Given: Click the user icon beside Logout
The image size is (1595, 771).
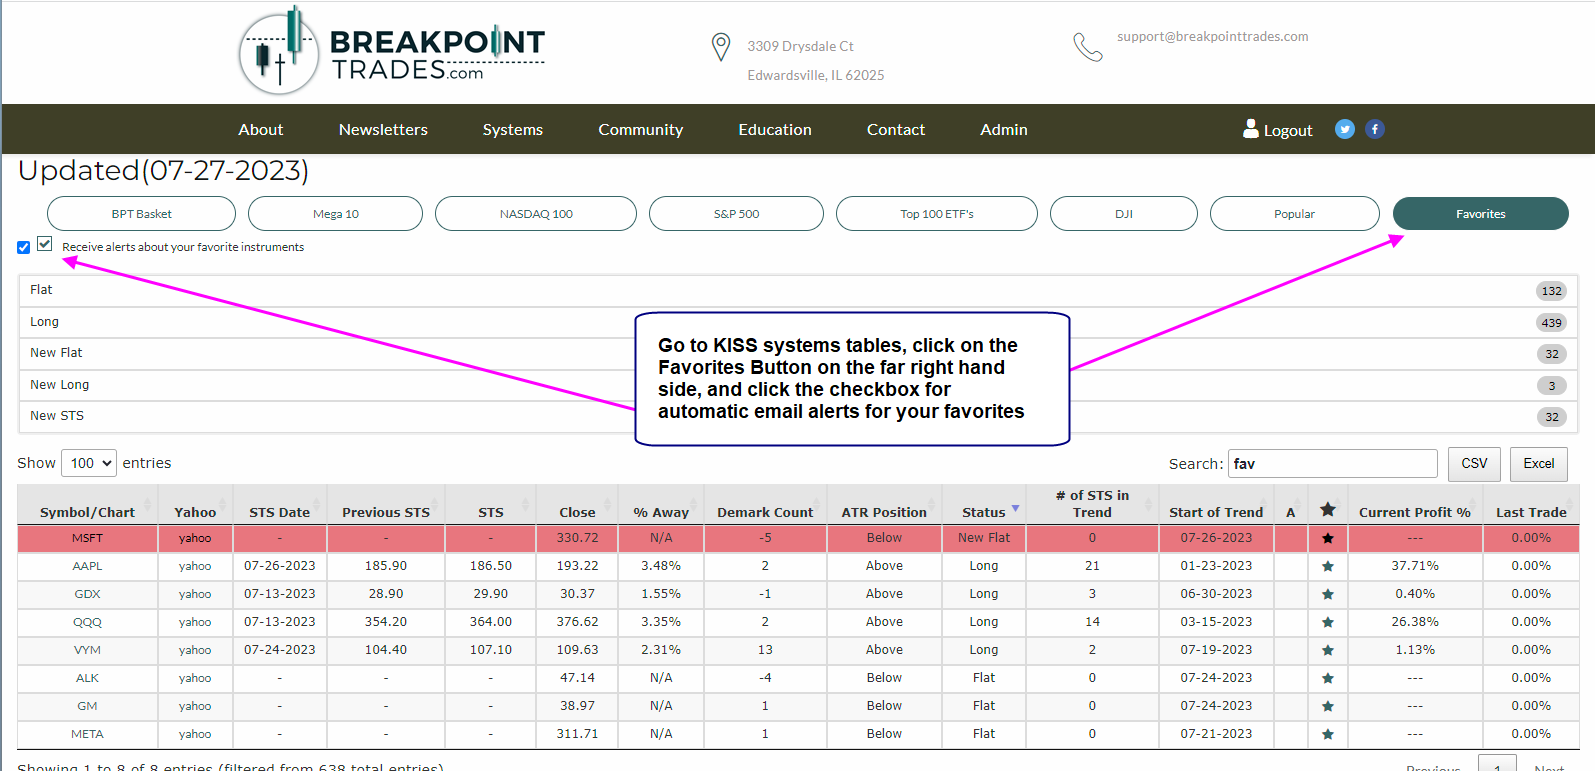Looking at the screenshot, I should (1251, 128).
